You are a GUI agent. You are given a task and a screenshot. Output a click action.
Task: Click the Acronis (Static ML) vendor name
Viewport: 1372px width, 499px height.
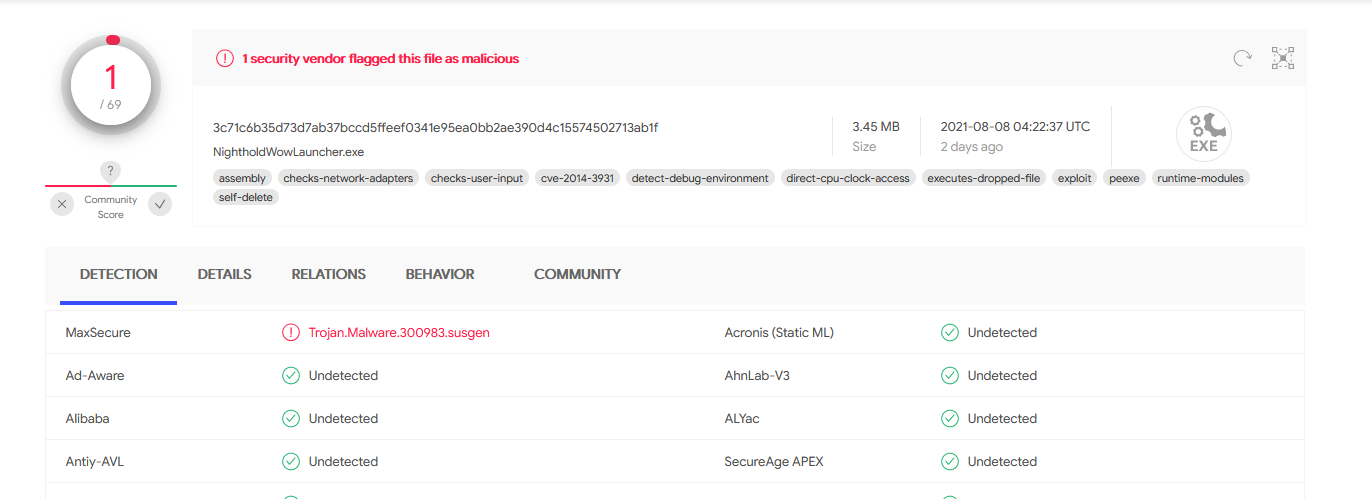pos(779,333)
